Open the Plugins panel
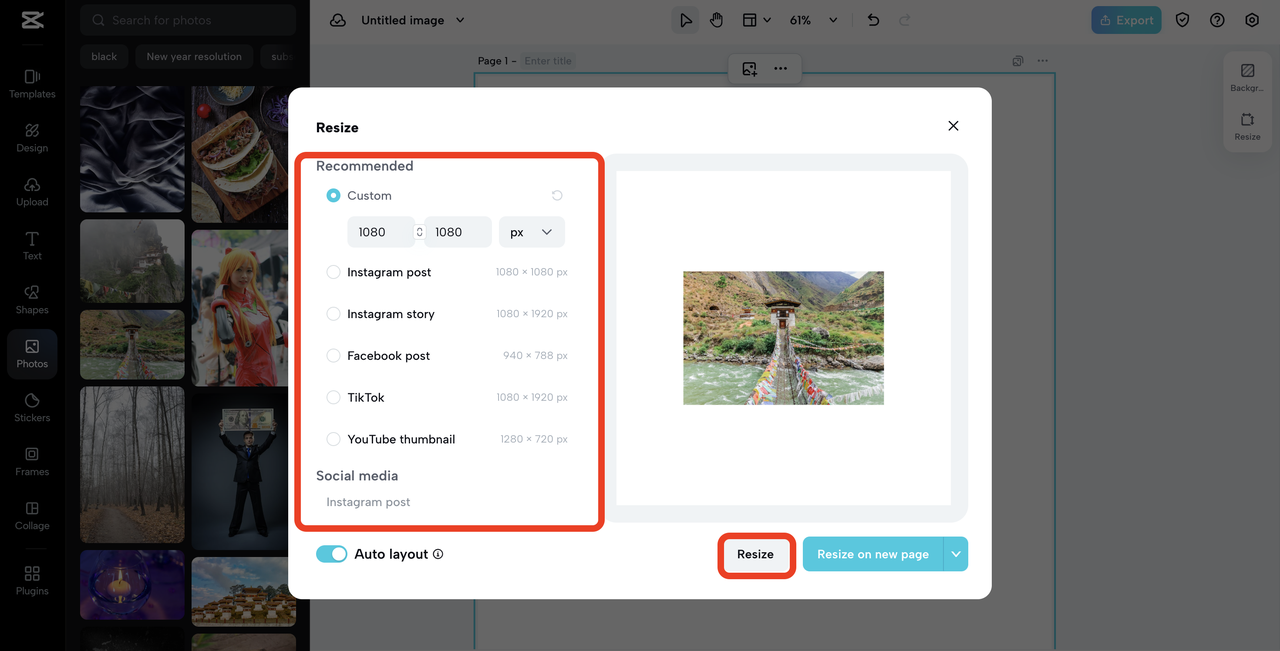Screen dimensions: 1280x651 click(x=32, y=581)
